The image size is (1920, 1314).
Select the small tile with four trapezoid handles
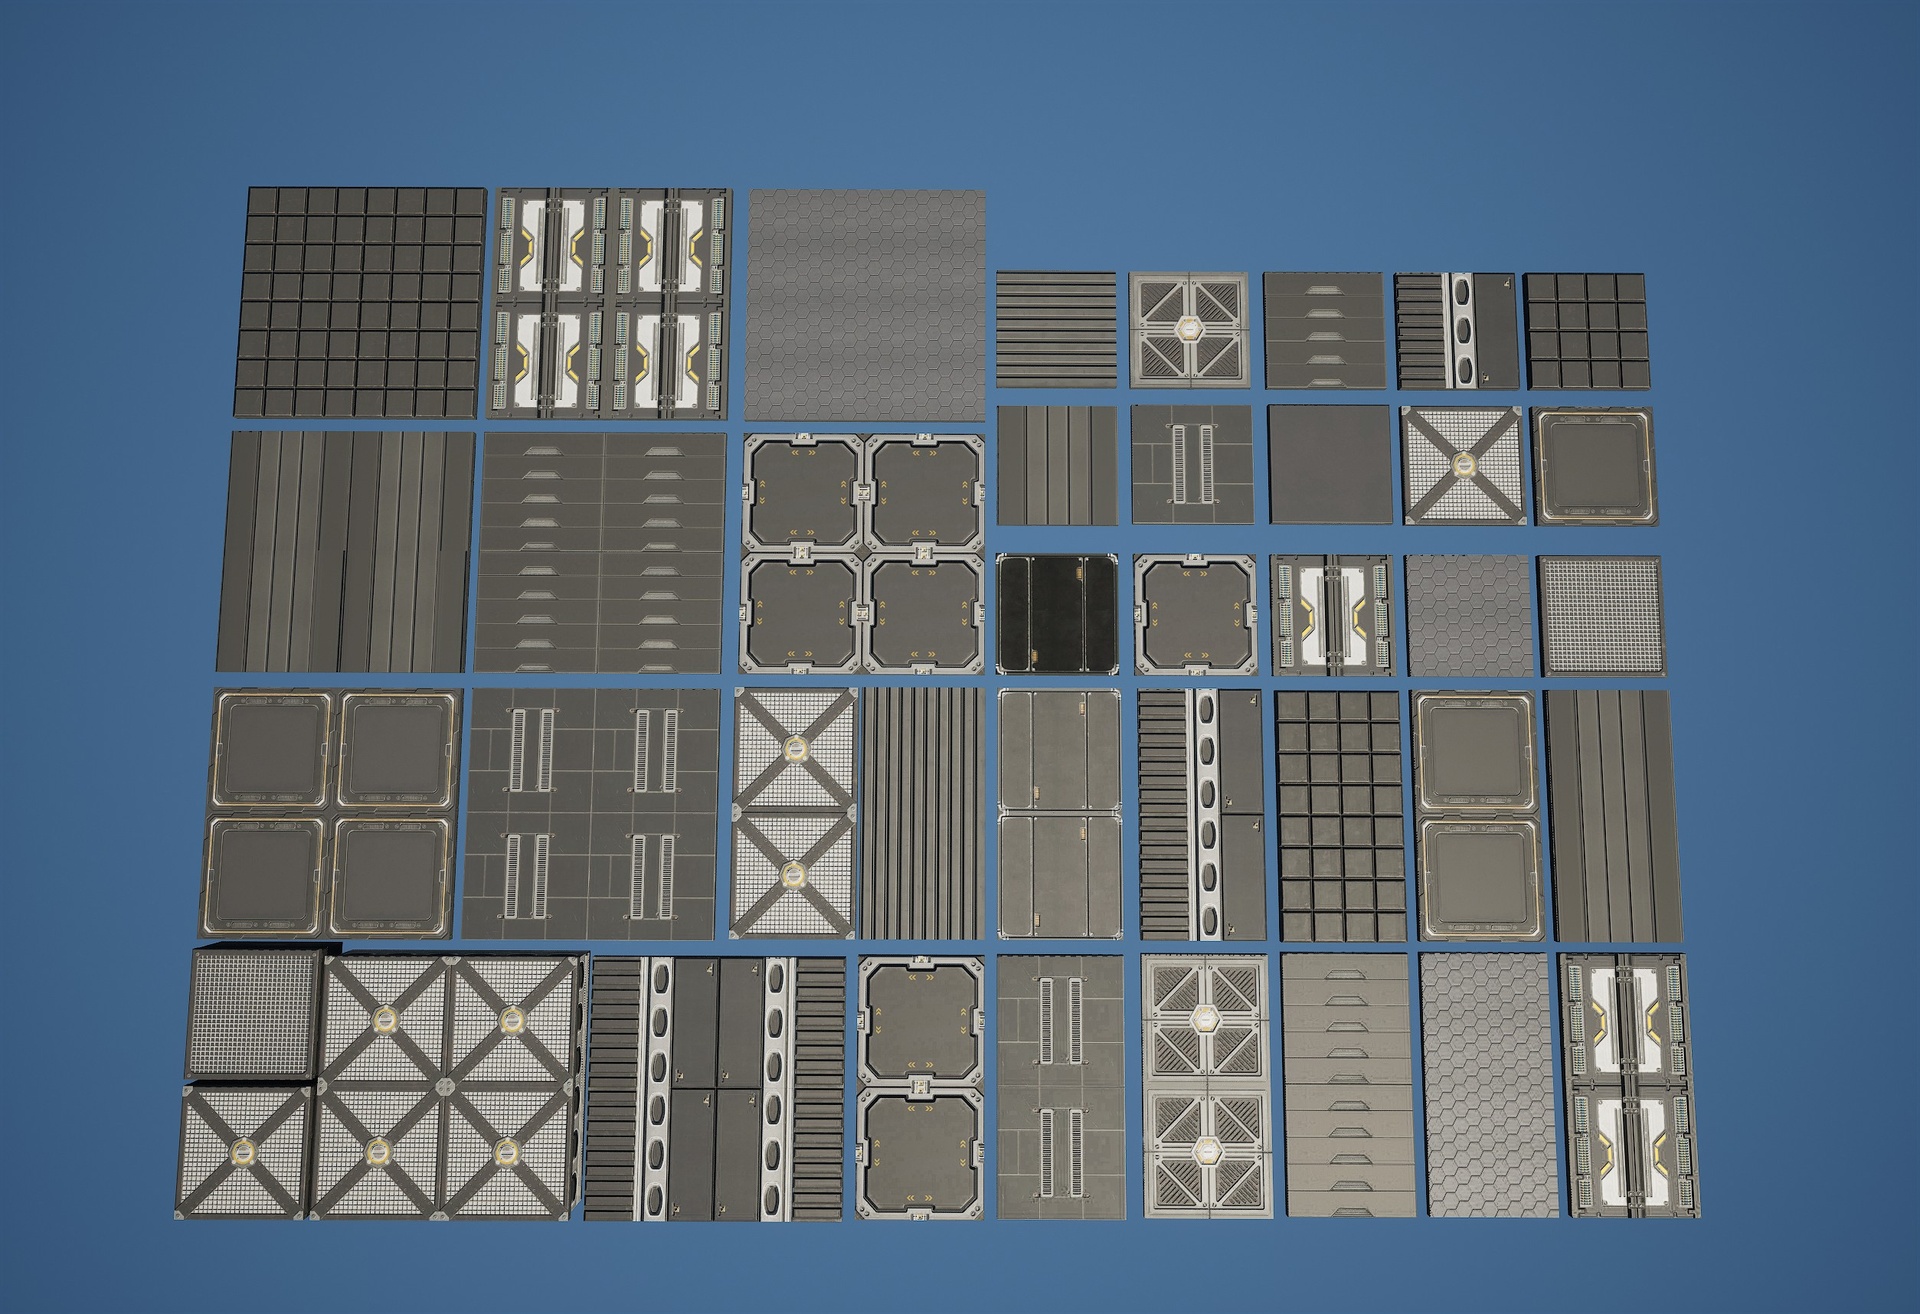tap(1324, 330)
